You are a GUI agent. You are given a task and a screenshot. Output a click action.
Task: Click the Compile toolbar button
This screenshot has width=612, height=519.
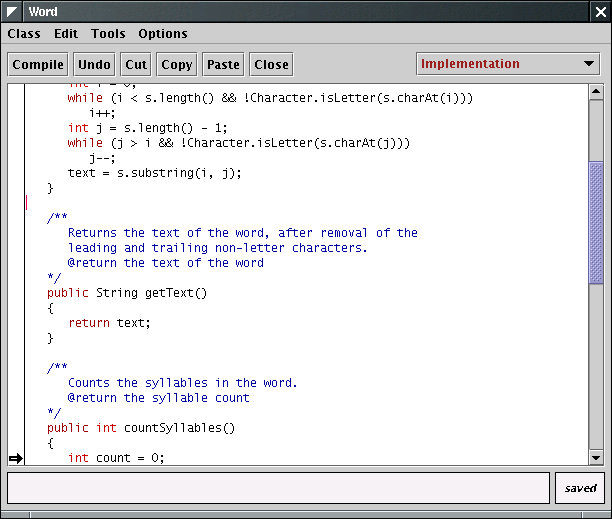coord(39,64)
